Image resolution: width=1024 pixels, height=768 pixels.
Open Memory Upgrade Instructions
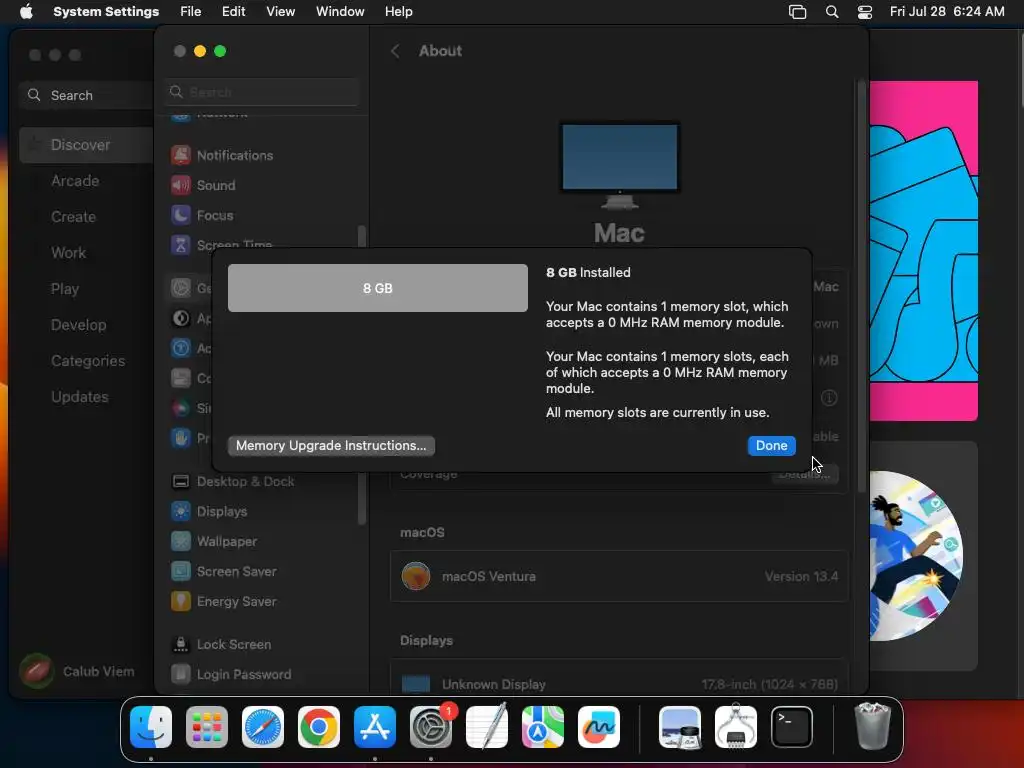[x=331, y=445]
